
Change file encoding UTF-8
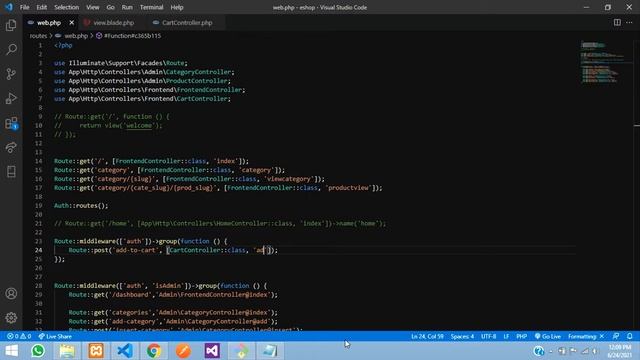(488, 336)
